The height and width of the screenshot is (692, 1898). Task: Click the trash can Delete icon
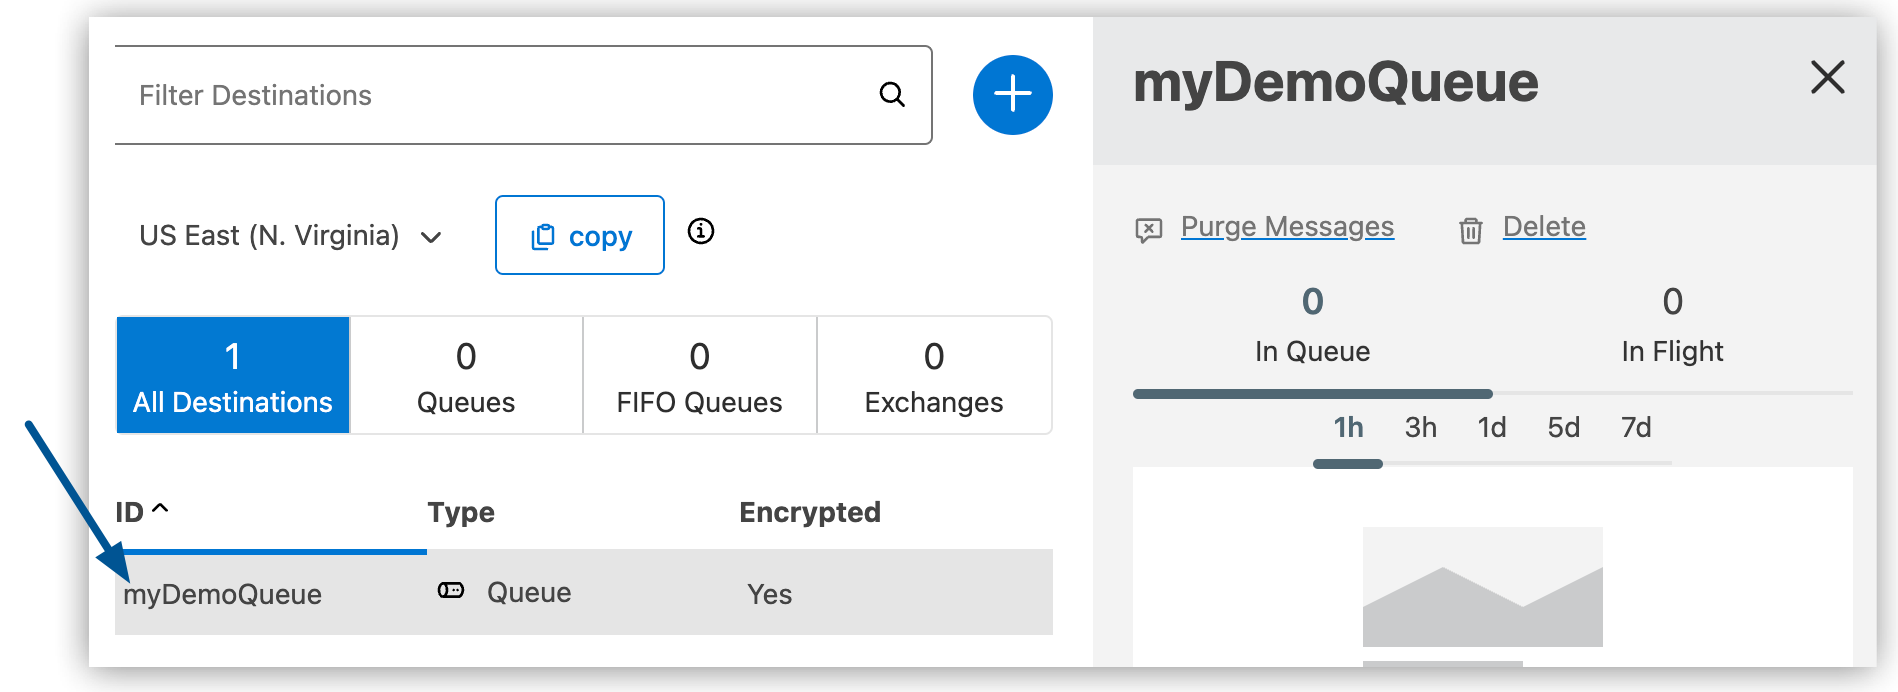click(x=1470, y=231)
